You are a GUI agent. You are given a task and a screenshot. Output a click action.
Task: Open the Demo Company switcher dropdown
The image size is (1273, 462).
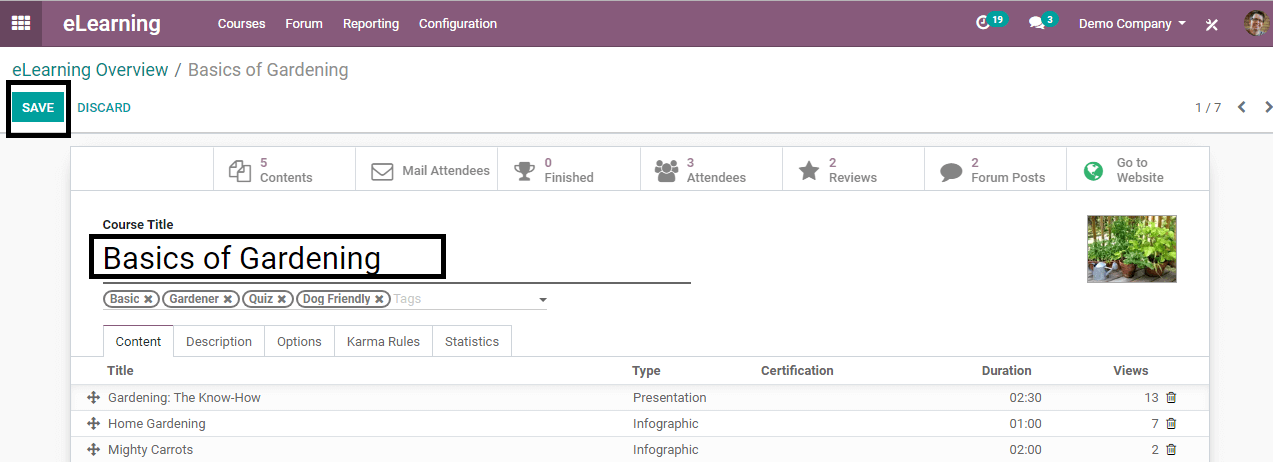[x=1132, y=23]
